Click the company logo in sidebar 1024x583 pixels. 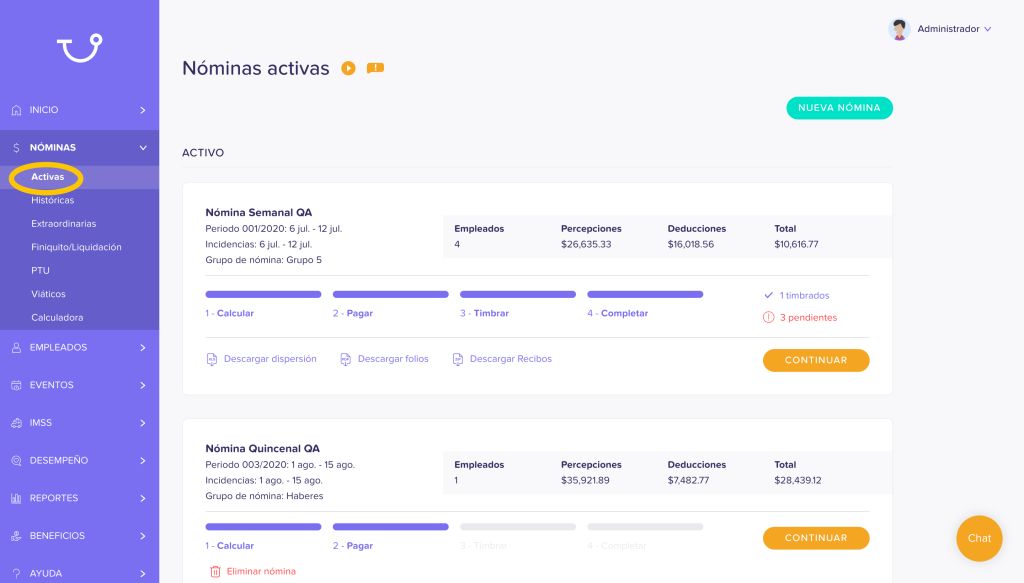pyautogui.click(x=79, y=48)
